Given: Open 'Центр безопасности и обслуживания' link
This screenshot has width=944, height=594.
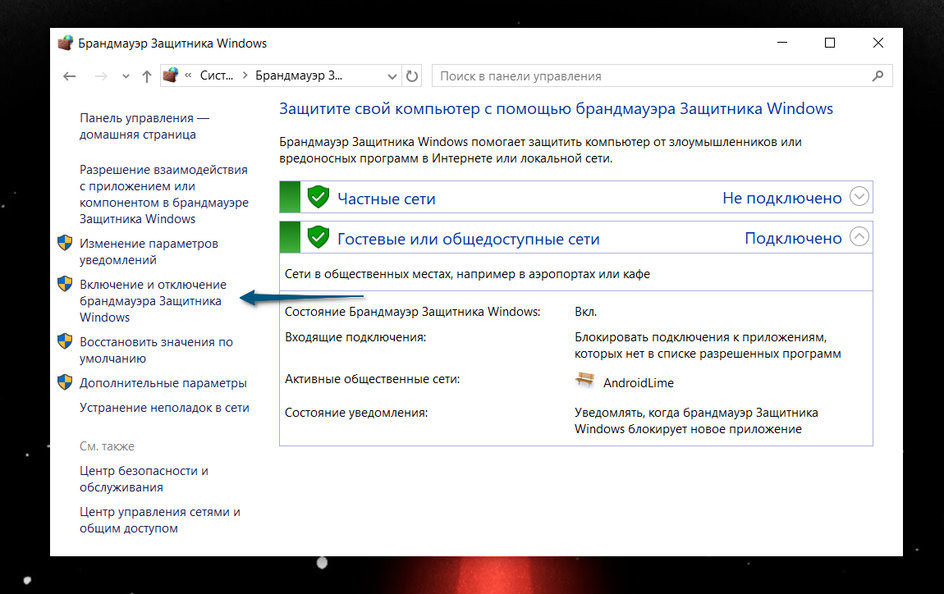Looking at the screenshot, I should tap(144, 479).
